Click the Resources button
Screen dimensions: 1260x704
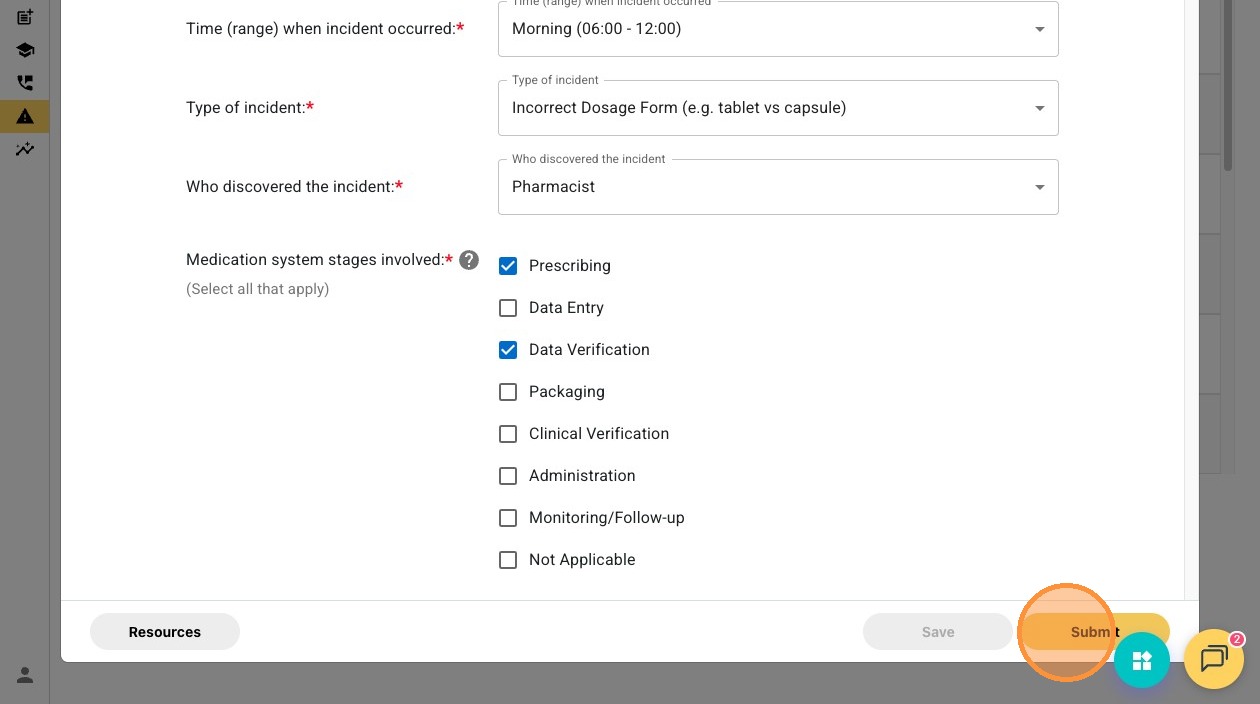(165, 632)
